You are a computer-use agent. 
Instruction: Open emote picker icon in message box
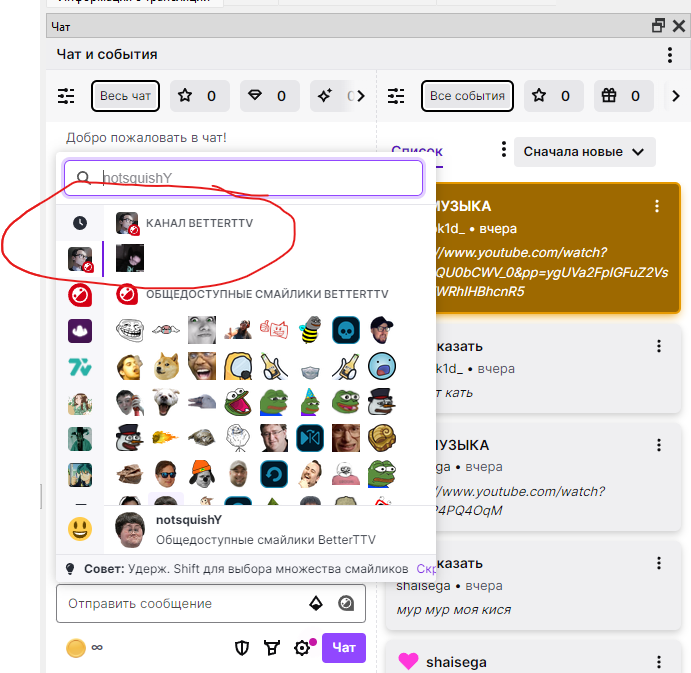point(346,603)
